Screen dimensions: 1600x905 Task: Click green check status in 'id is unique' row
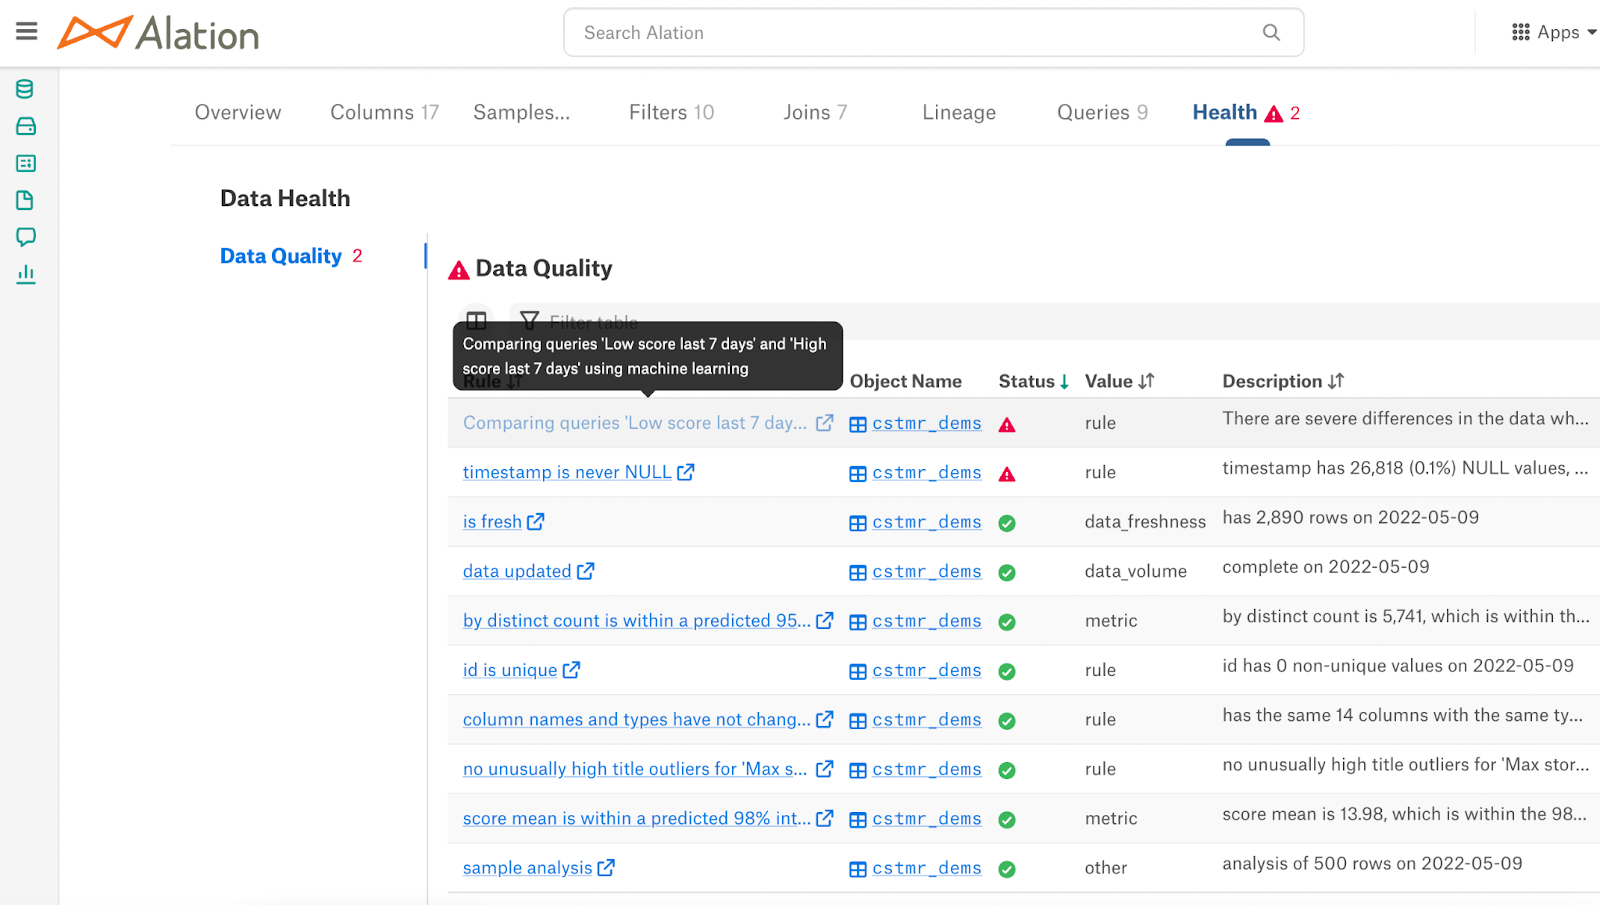pos(1007,672)
